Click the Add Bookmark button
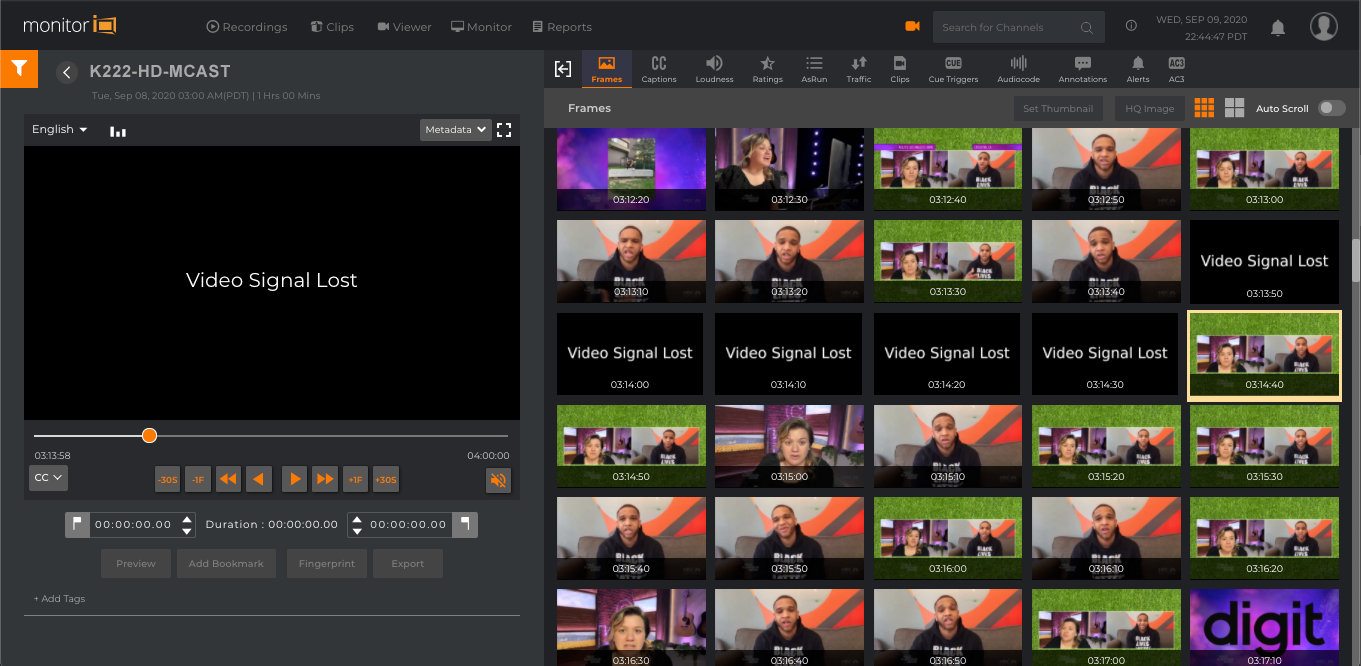 [x=226, y=564]
